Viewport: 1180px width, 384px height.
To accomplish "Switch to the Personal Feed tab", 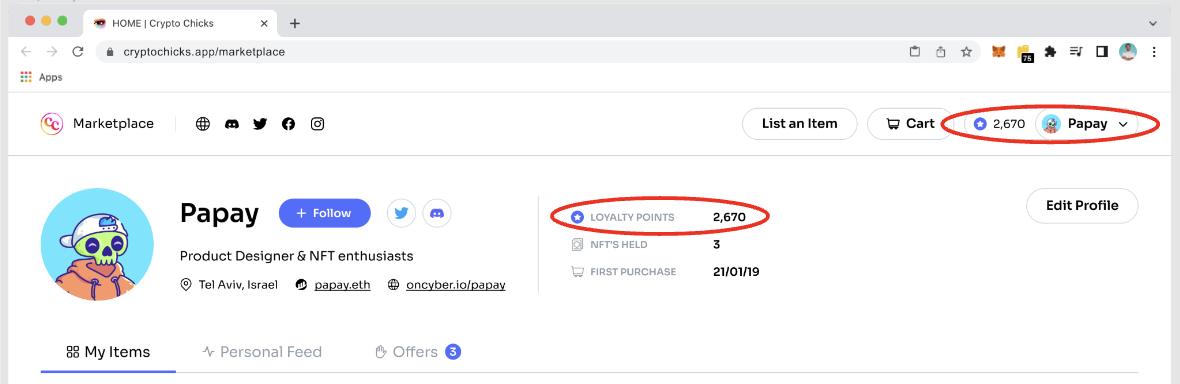I will coord(262,352).
